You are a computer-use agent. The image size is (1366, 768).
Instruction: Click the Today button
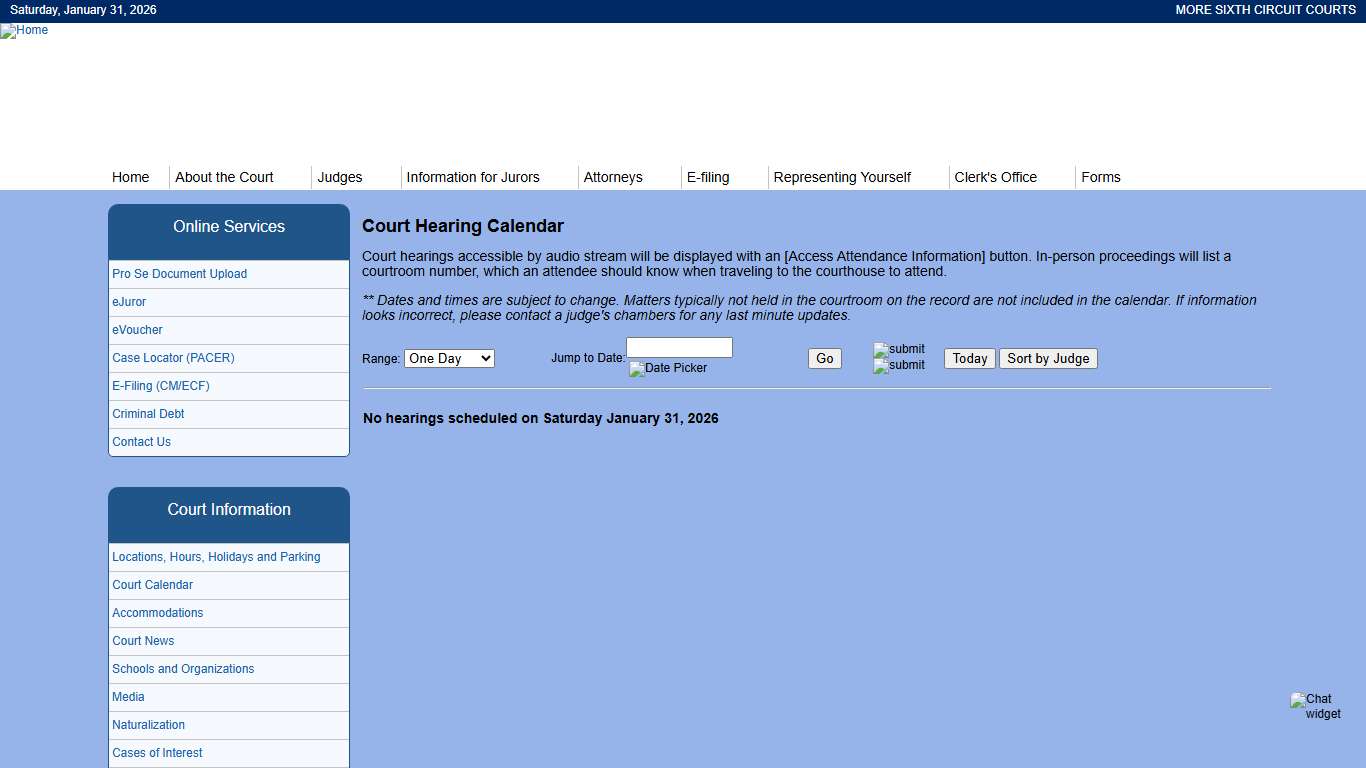[968, 358]
